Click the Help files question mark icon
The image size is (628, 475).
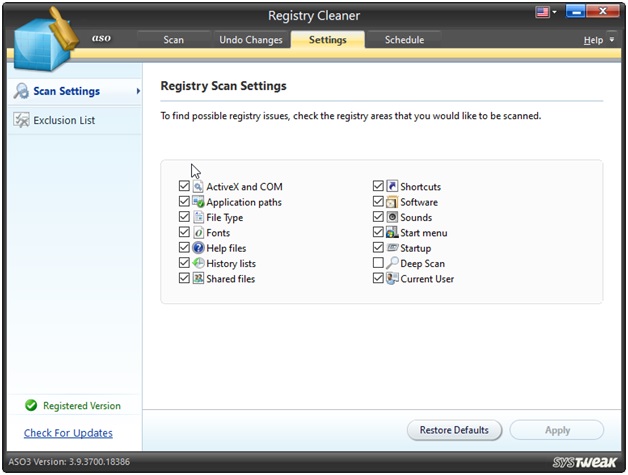click(x=198, y=248)
